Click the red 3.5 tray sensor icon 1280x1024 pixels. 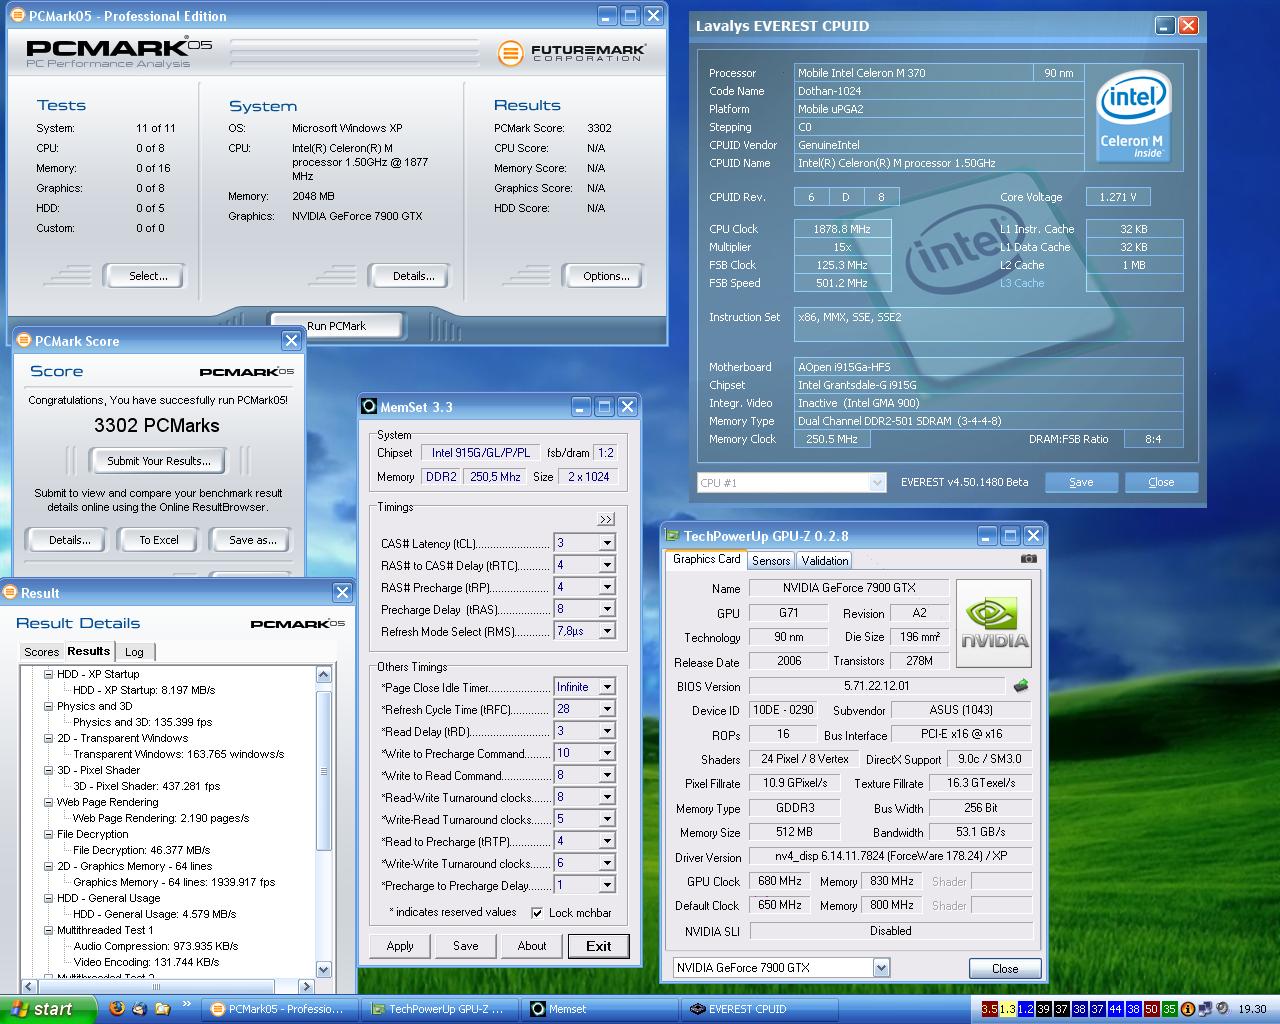pos(989,1009)
